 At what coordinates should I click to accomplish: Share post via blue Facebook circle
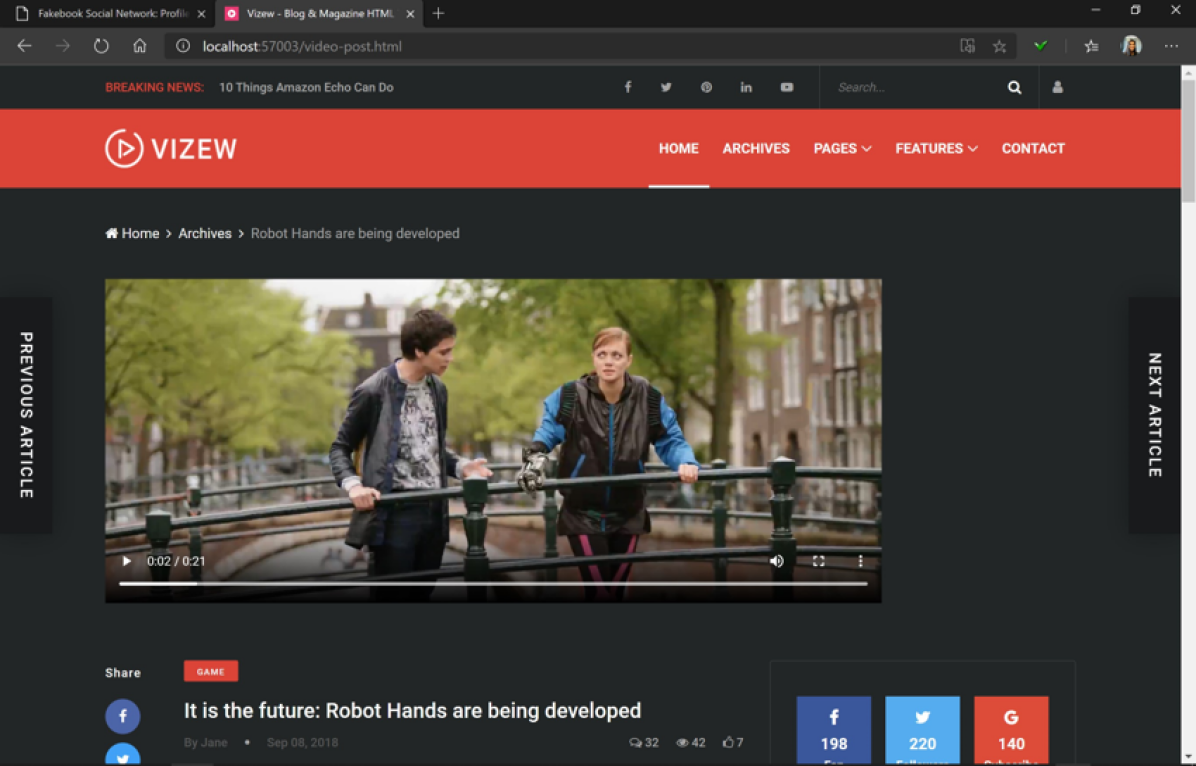[x=123, y=716]
